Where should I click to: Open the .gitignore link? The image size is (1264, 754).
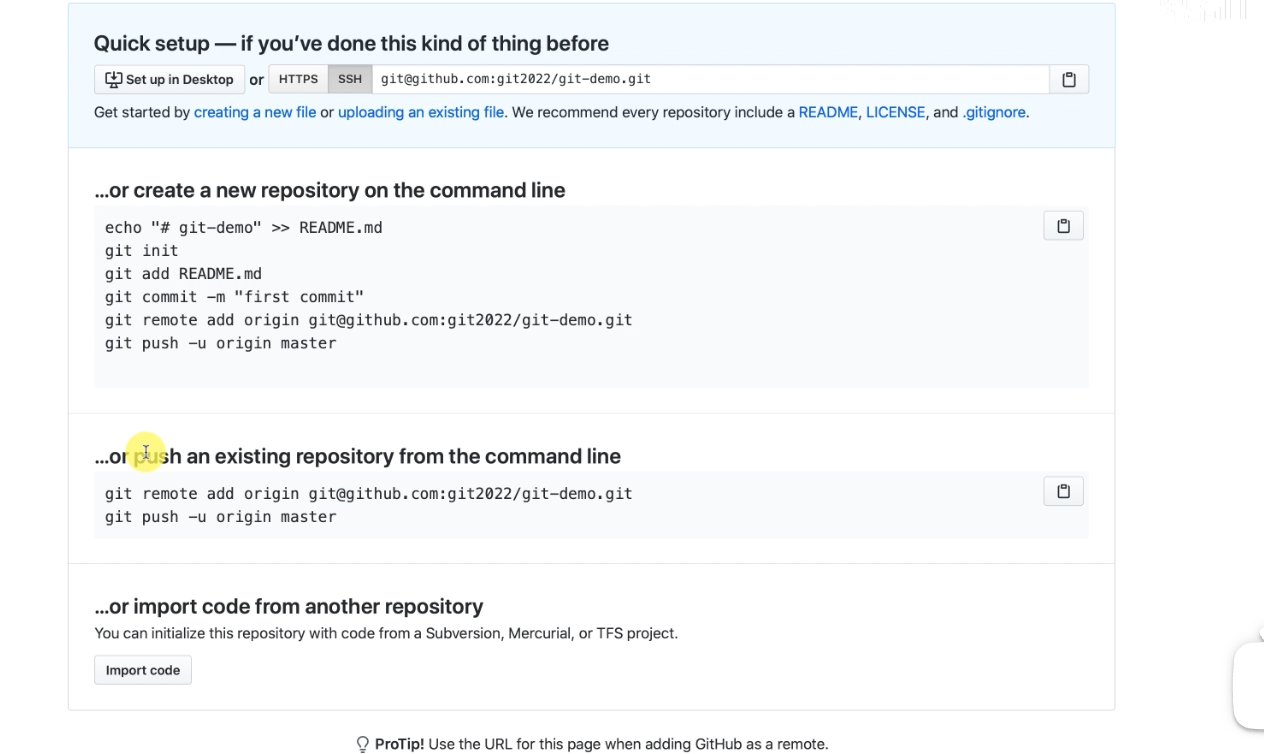(994, 113)
